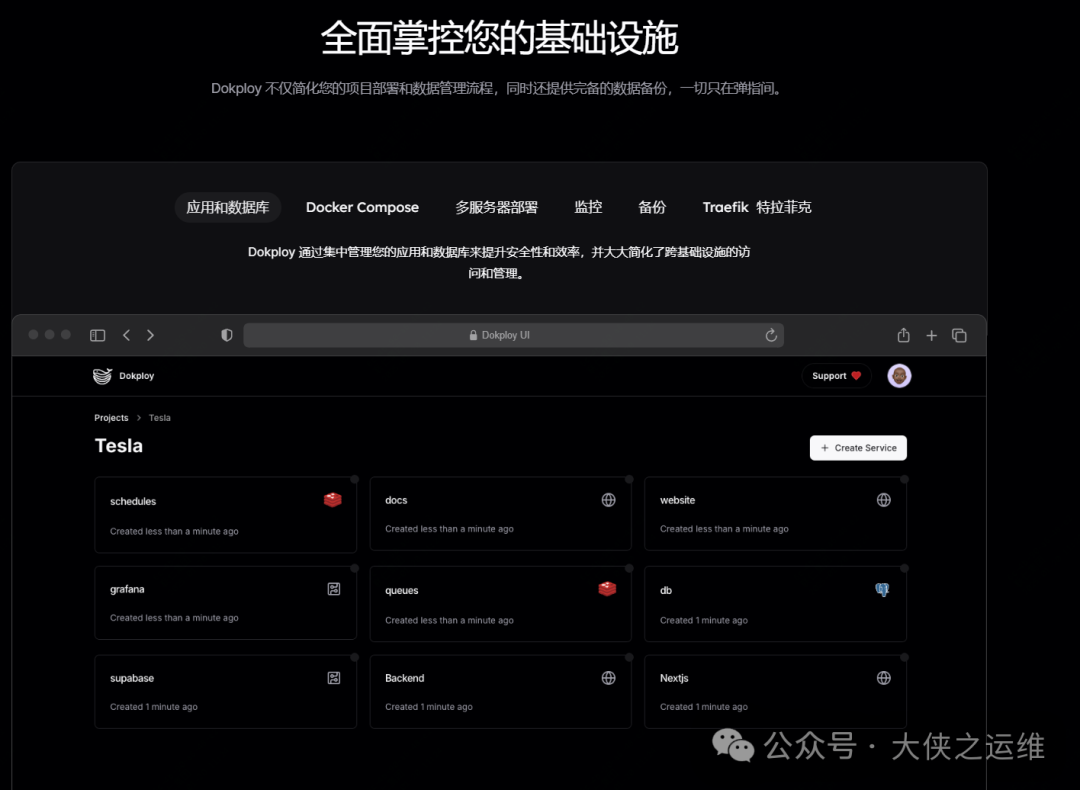1080x790 pixels.
Task: Open the 多服务器部署 tab
Action: tap(496, 207)
